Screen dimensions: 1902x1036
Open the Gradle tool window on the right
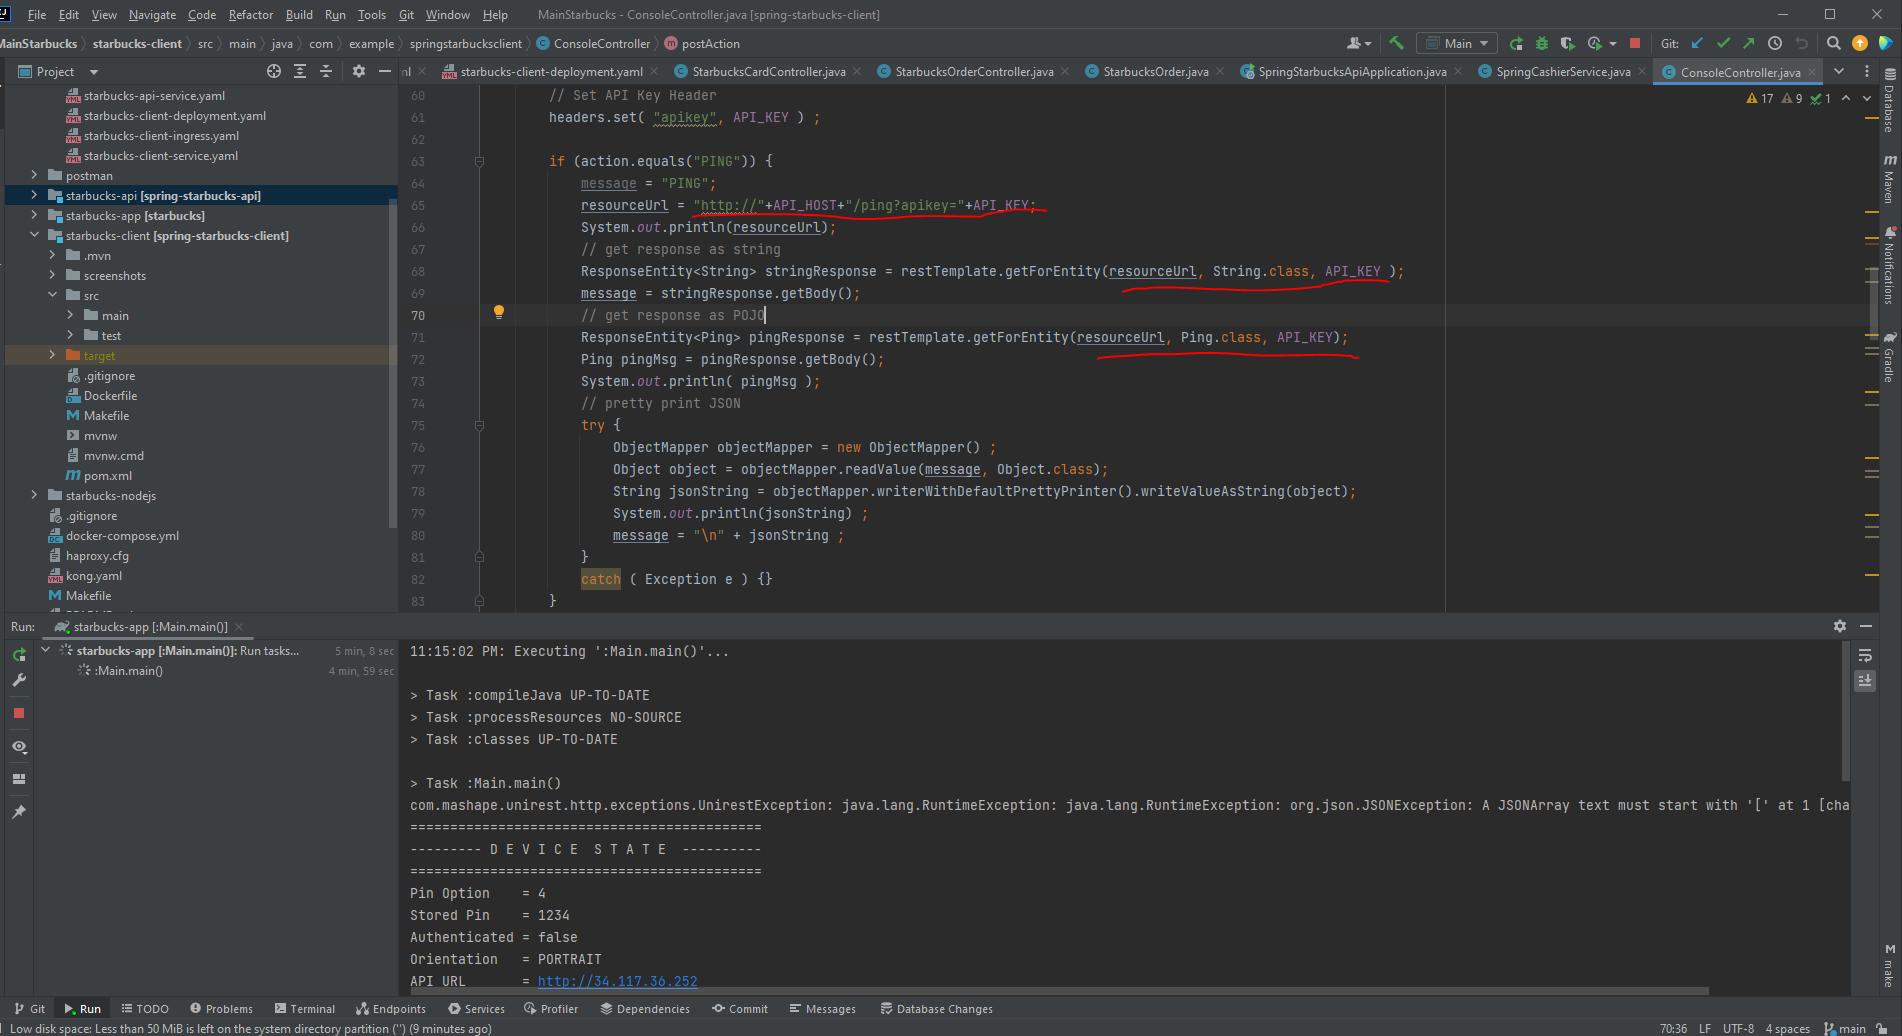pos(1889,362)
